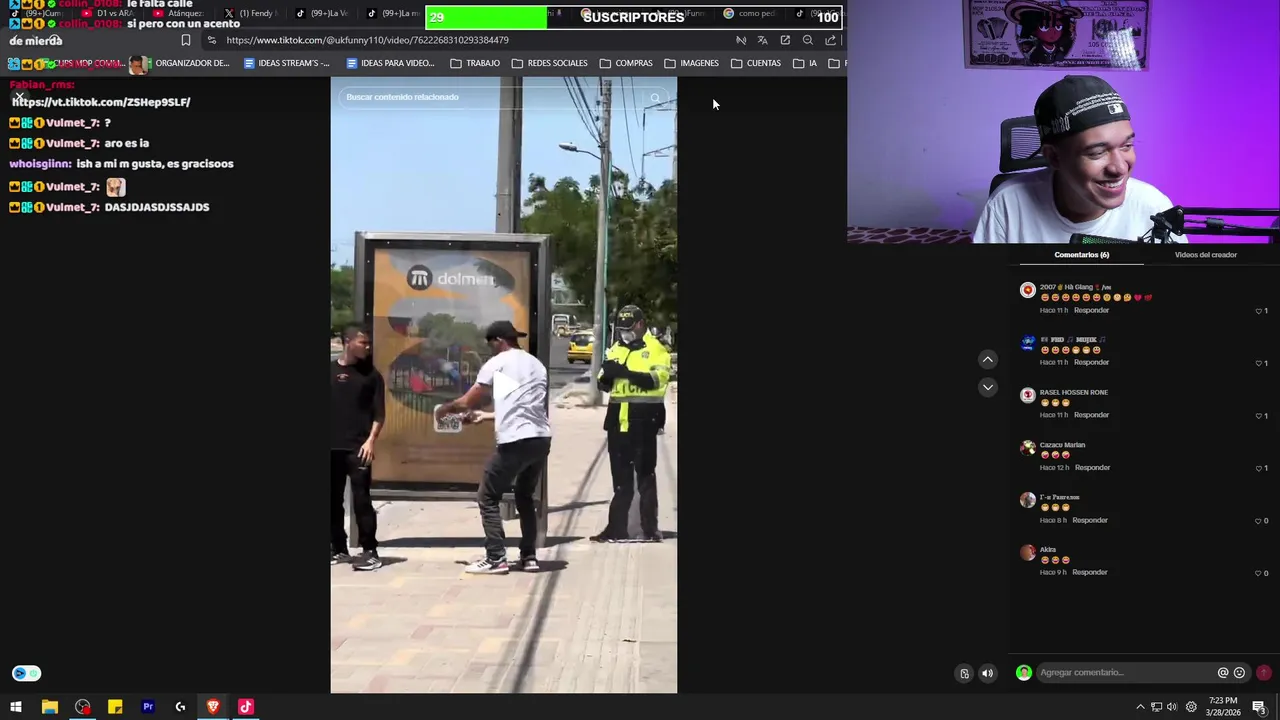1280x720 pixels.
Task: Open the translate page icon in the address bar
Action: coord(762,40)
